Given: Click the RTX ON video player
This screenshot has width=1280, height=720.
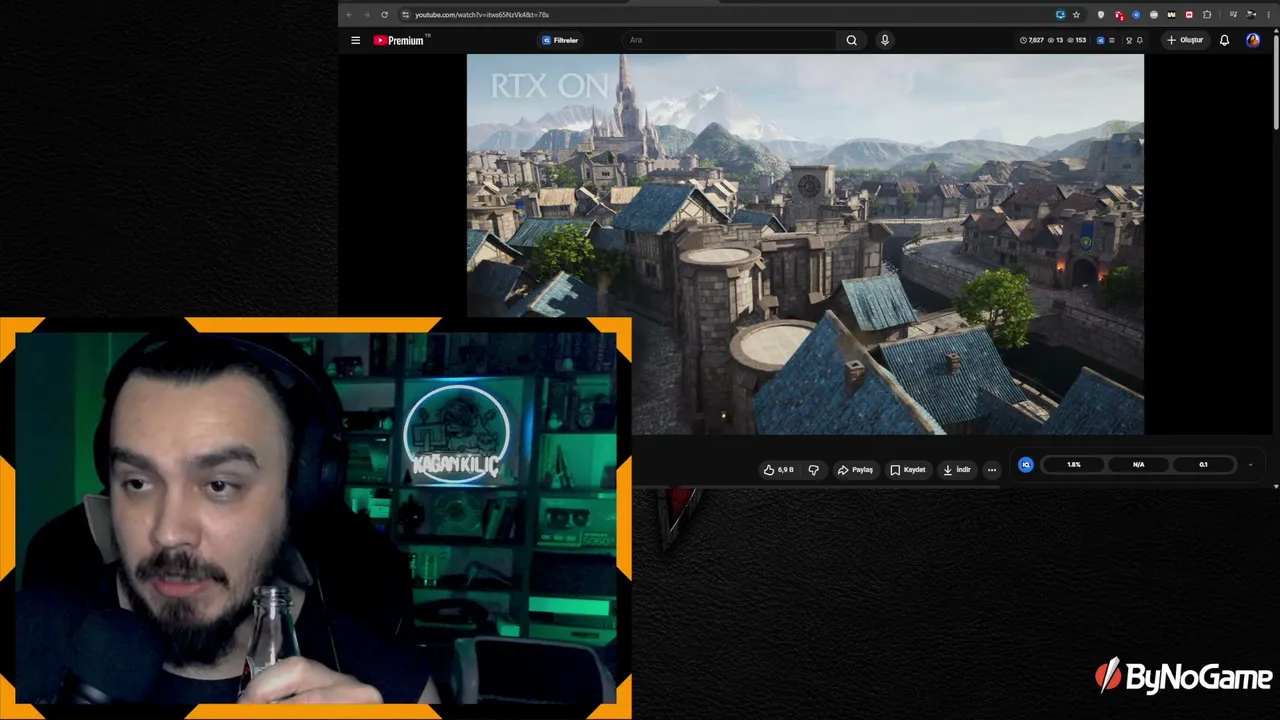Looking at the screenshot, I should click(x=805, y=244).
